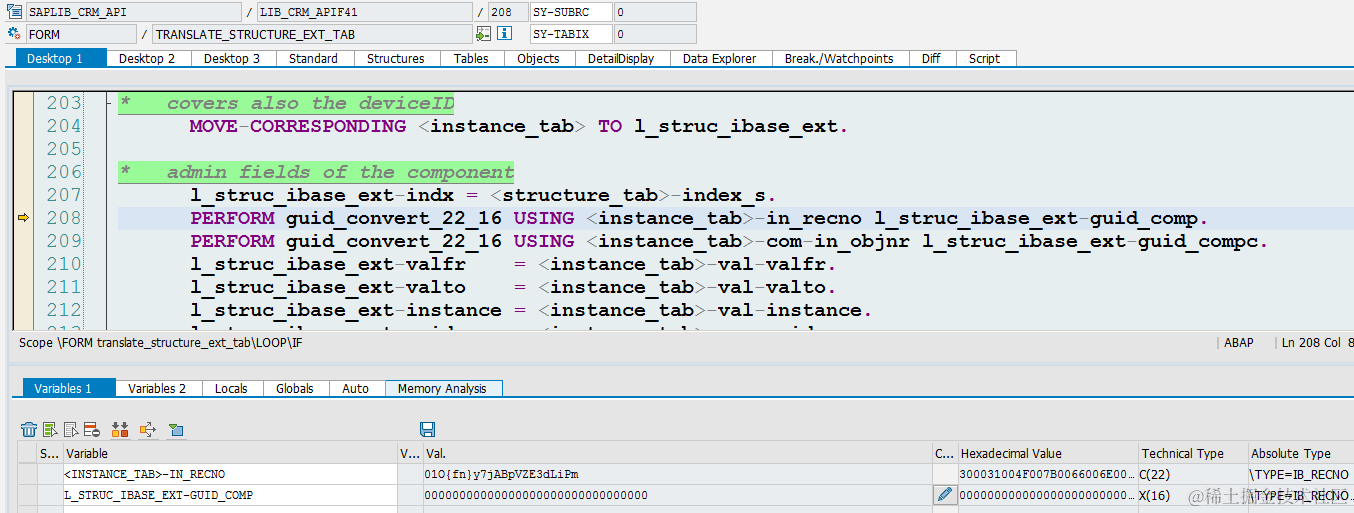This screenshot has height=513, width=1354.
Task: Open the Break./Watchpoints tab
Action: click(x=839, y=58)
